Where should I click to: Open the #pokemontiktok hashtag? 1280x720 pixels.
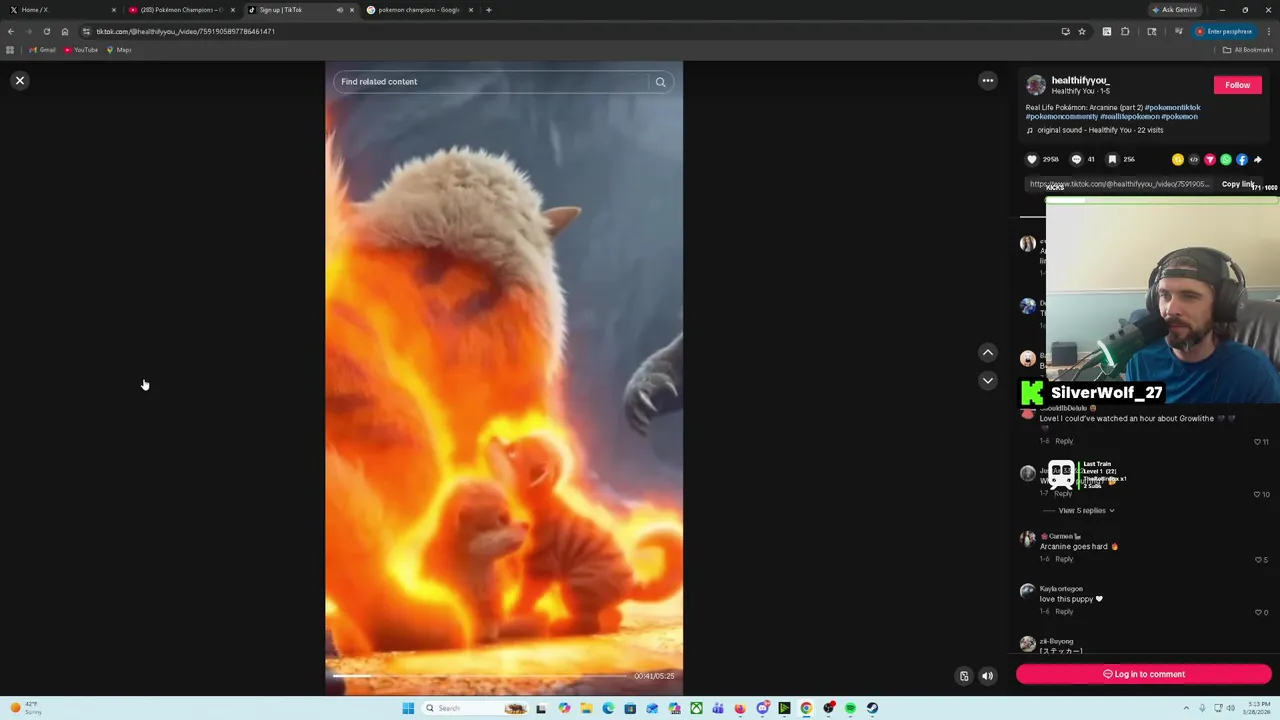1172,107
